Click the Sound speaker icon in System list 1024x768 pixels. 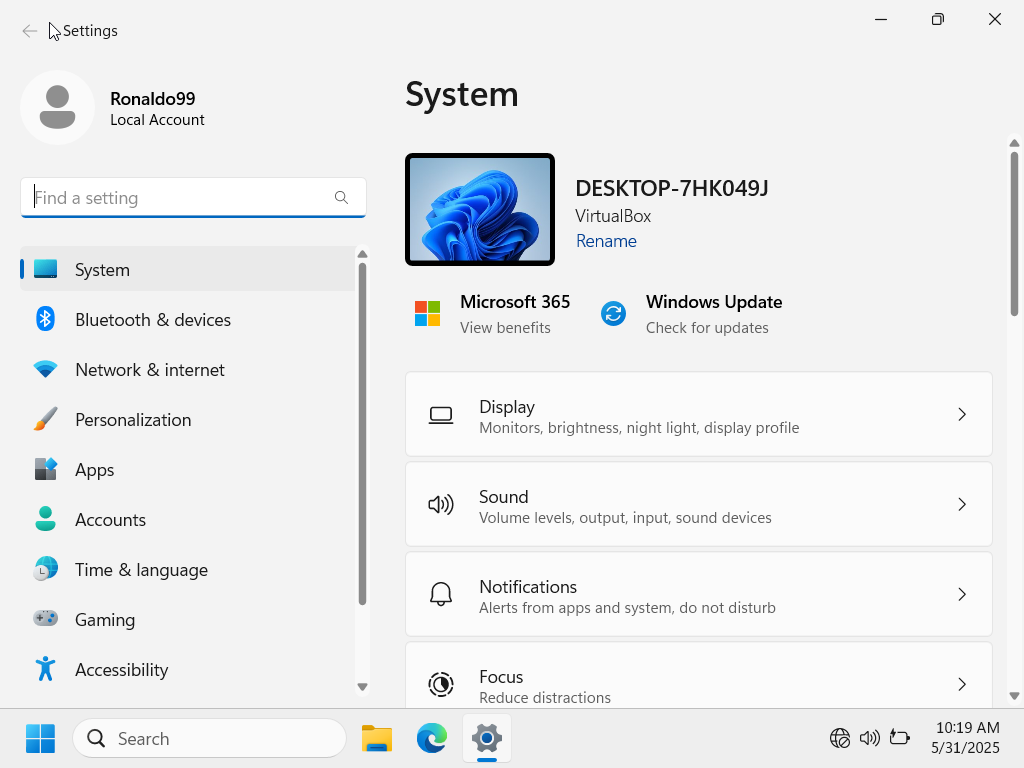441,504
